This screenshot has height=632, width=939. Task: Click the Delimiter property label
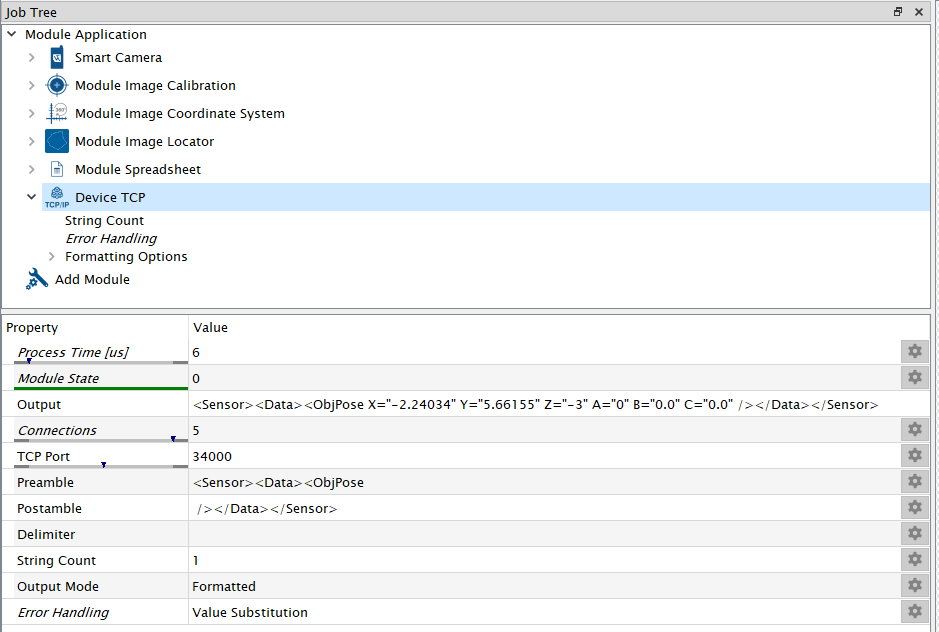[x=46, y=534]
